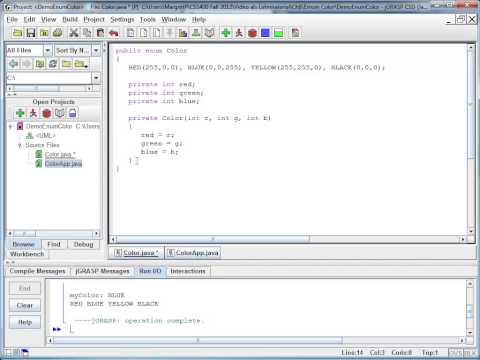The height and width of the screenshot is (360, 480).
Task: Switch to the Find tab
Action: point(54,244)
